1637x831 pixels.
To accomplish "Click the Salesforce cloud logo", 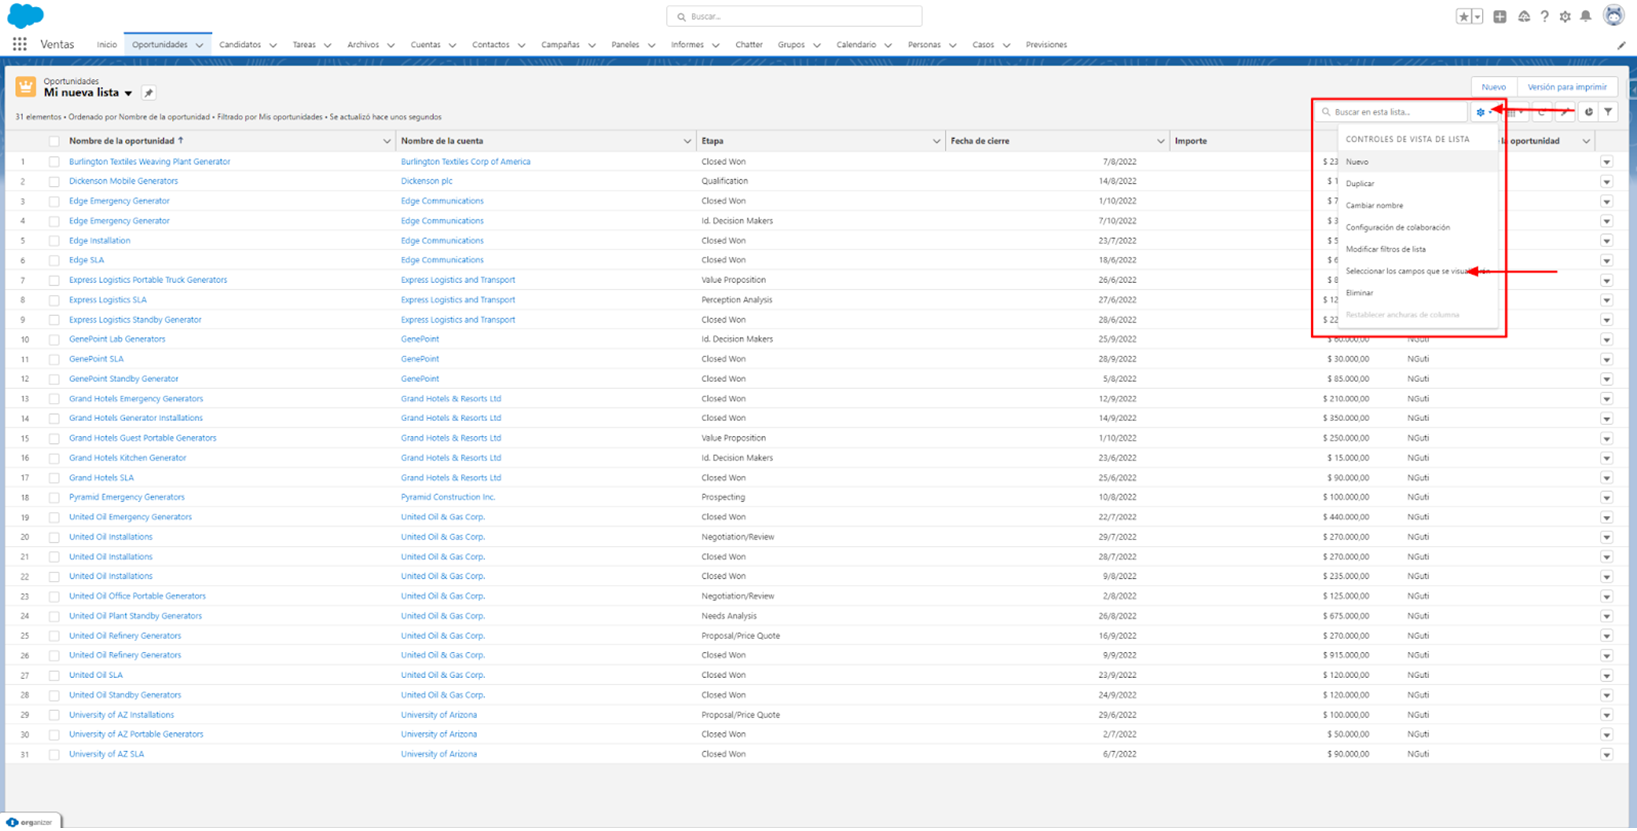I will (x=25, y=15).
